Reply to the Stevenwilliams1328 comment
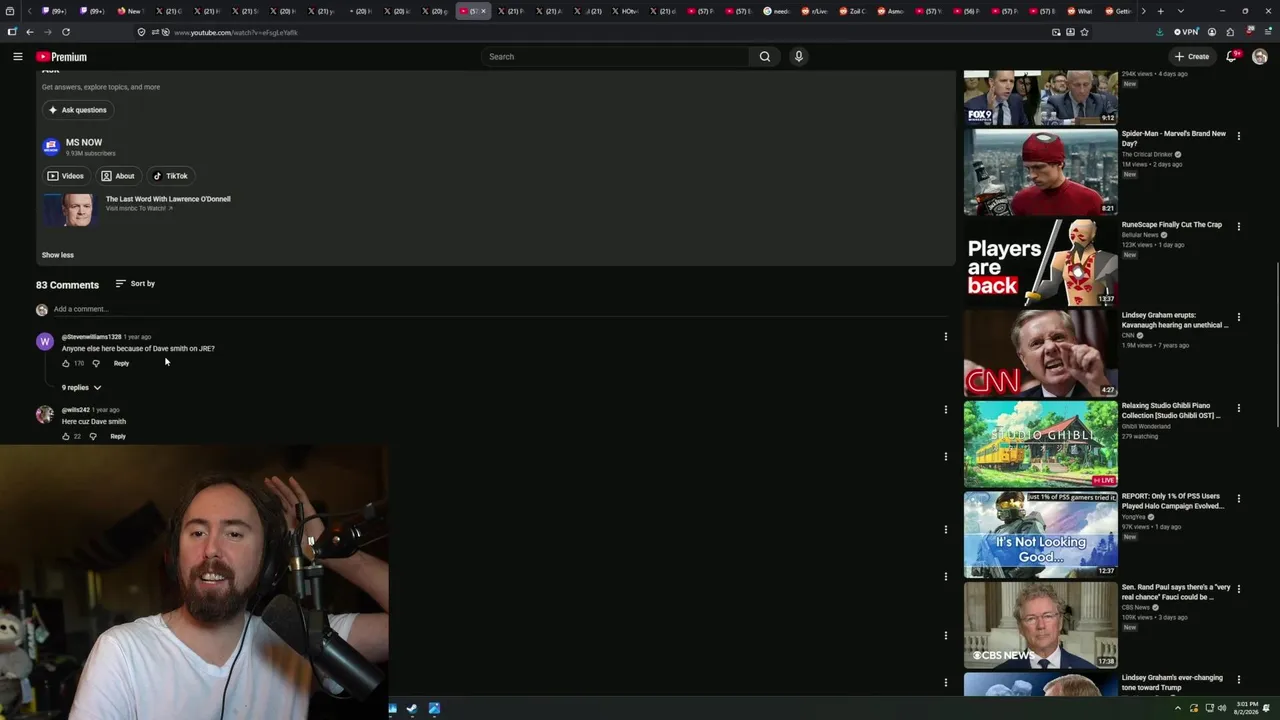1280x720 pixels. click(121, 363)
